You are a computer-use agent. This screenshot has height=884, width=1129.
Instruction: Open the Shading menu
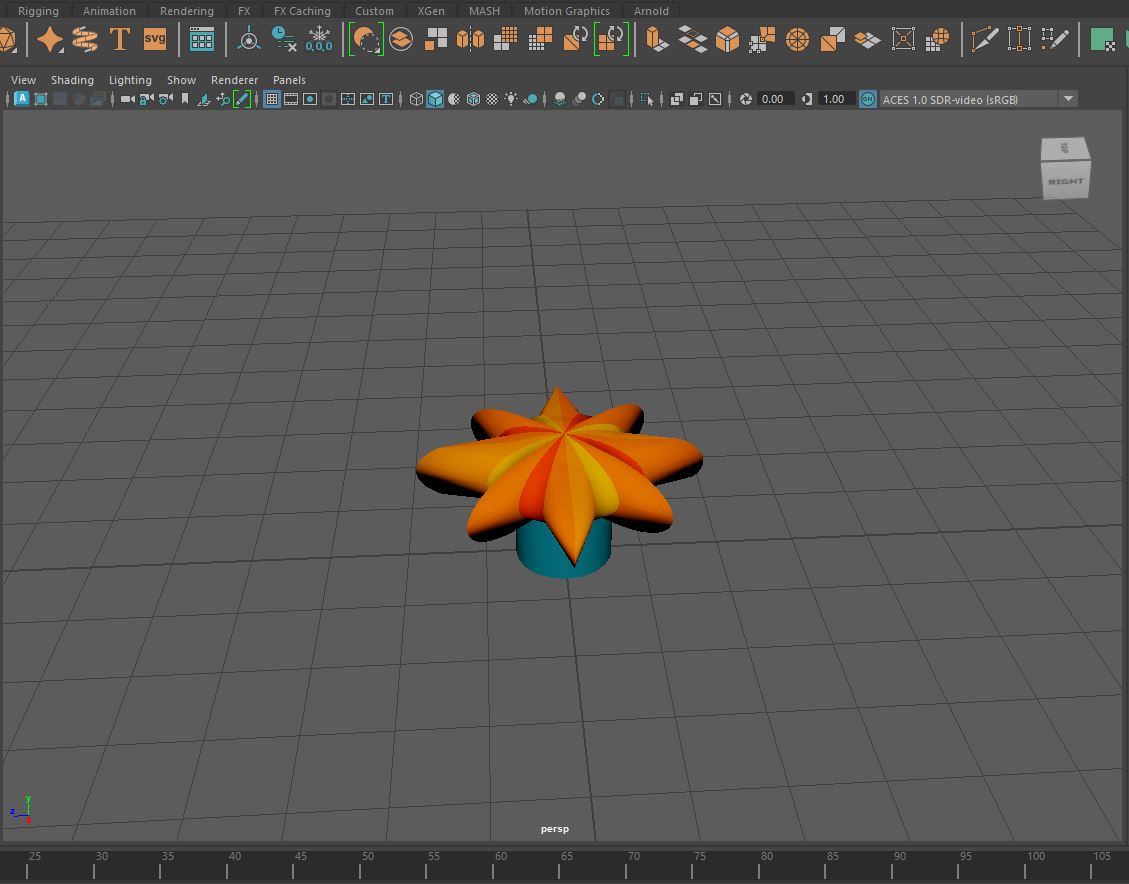click(x=72, y=80)
